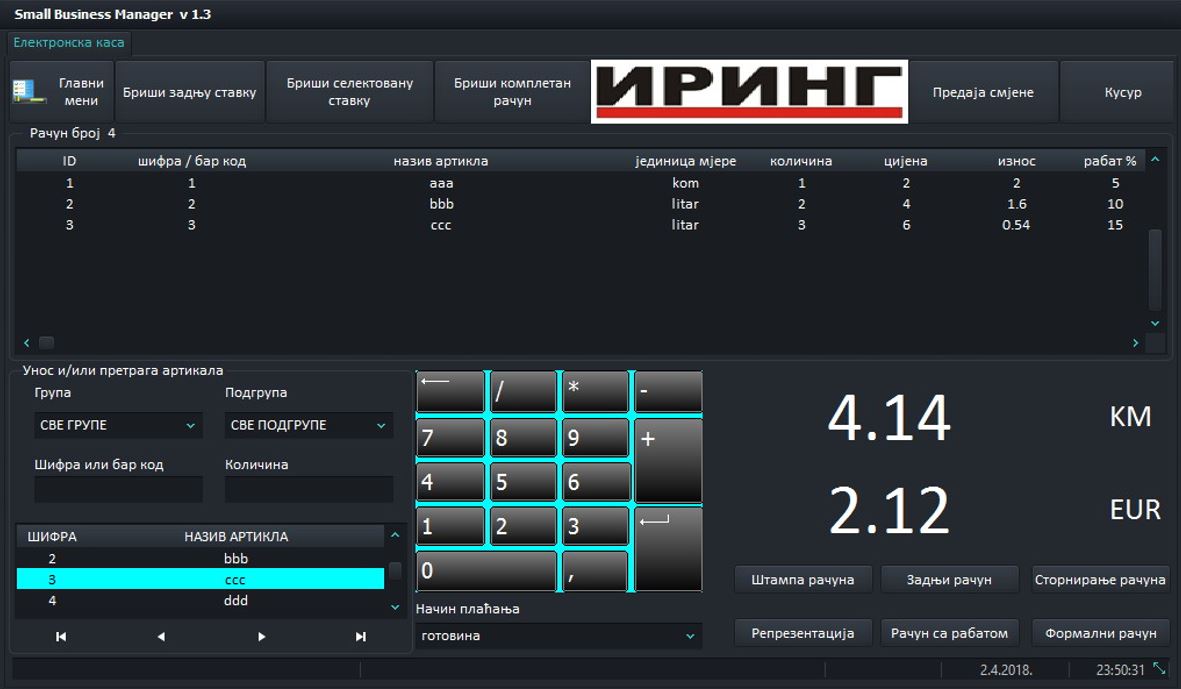
Task: Click keypad digit 7
Action: 450,437
